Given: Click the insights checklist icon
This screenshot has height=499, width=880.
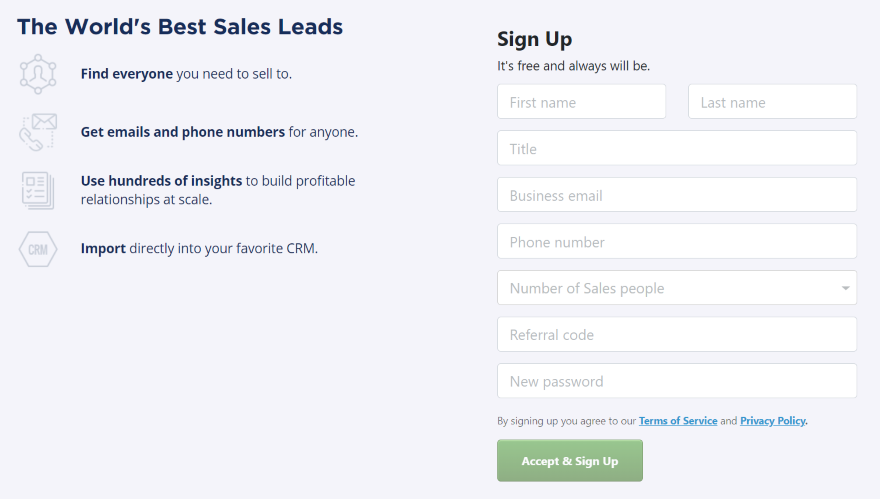Looking at the screenshot, I should click(x=37, y=190).
